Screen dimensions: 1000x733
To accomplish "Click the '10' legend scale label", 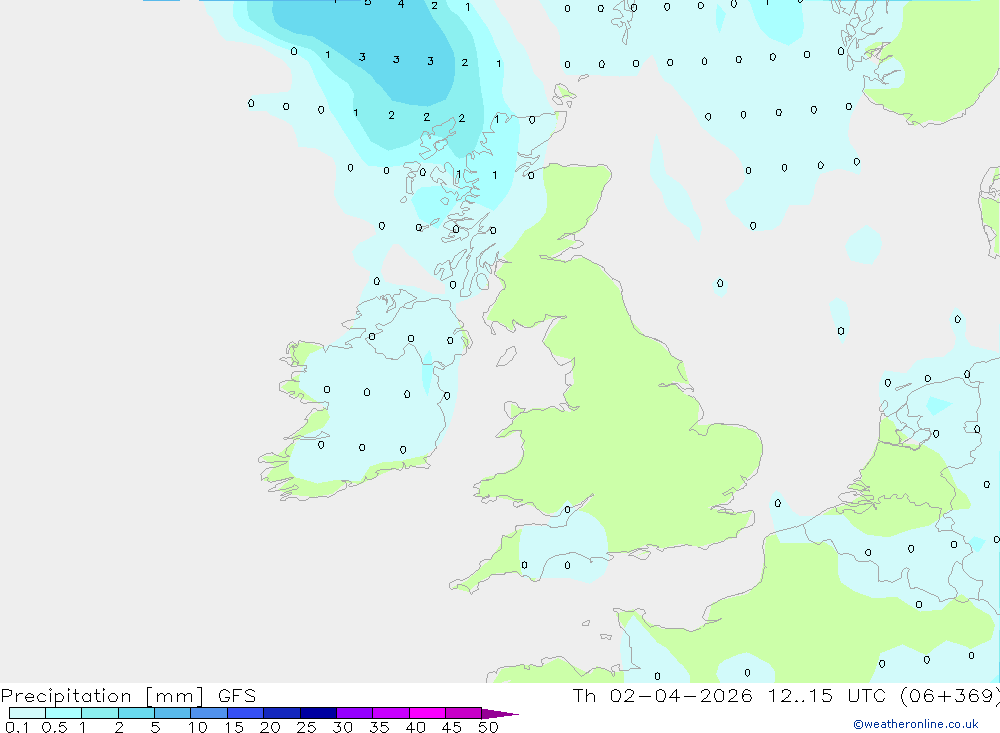I will tap(198, 727).
